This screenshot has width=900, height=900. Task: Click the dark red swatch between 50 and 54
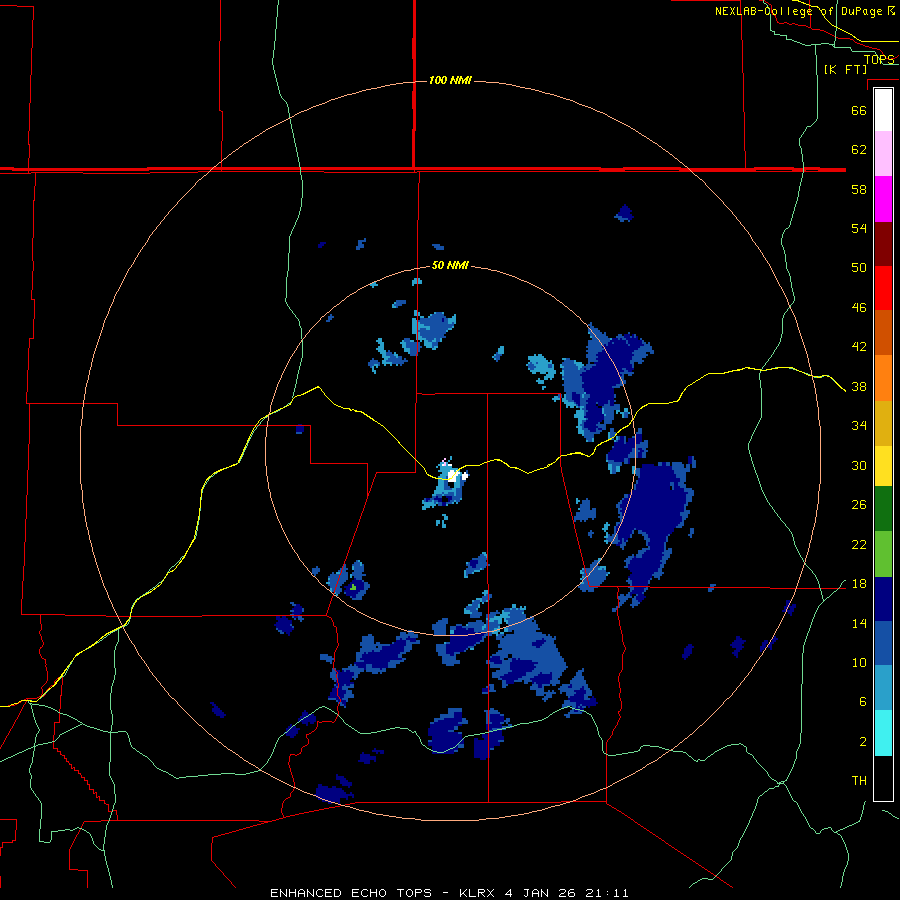tap(883, 244)
